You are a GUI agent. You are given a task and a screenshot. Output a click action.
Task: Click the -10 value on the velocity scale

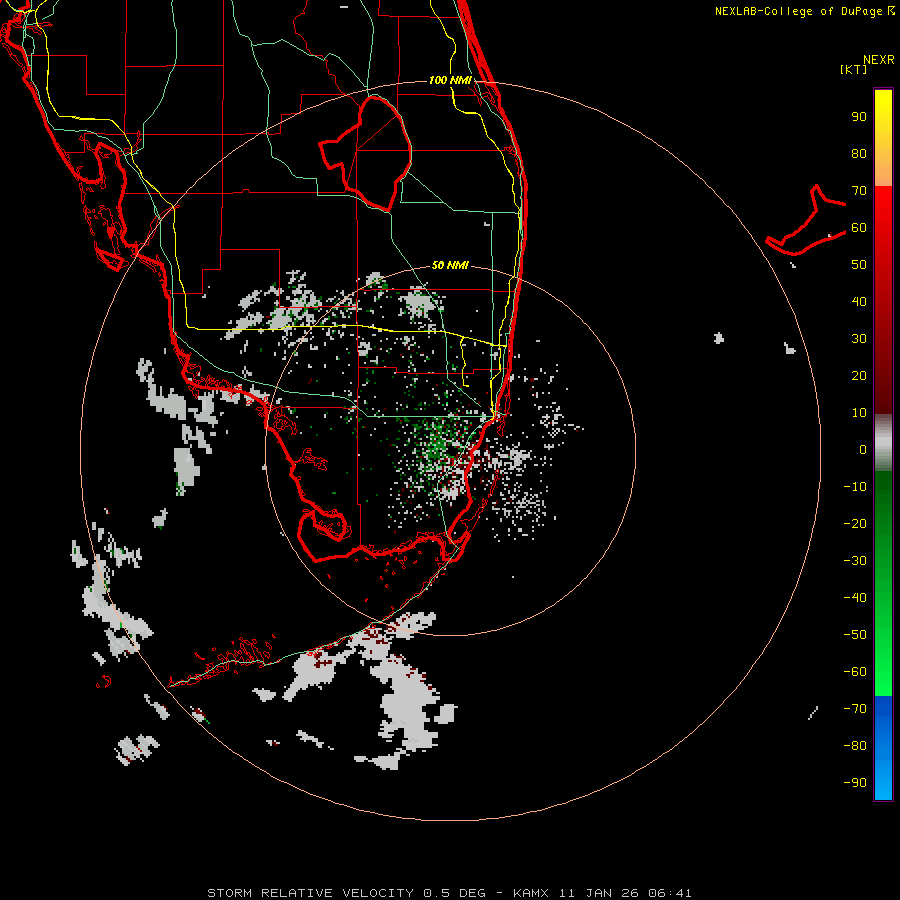(855, 487)
